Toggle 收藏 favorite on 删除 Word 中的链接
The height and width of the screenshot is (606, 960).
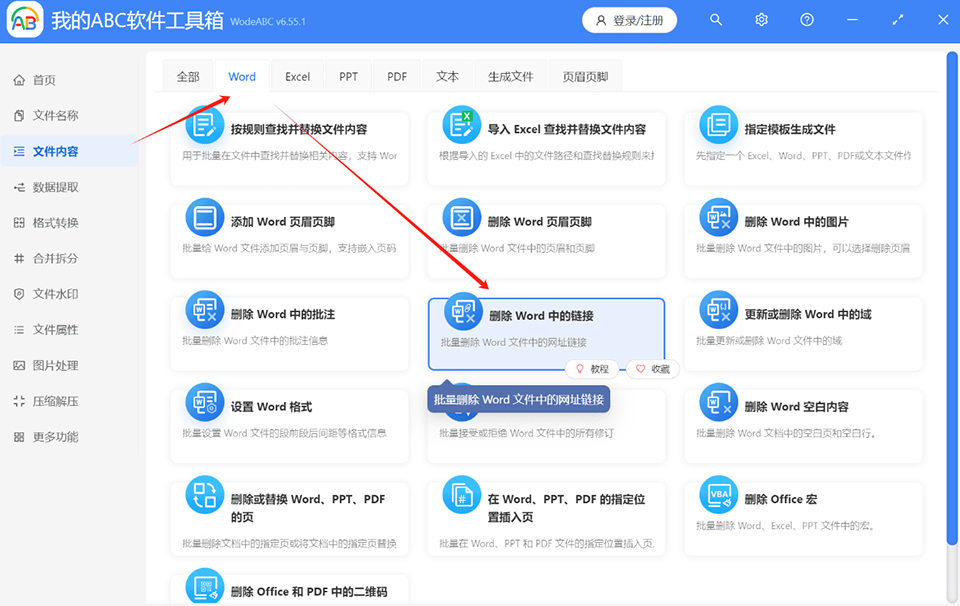pyautogui.click(x=652, y=369)
